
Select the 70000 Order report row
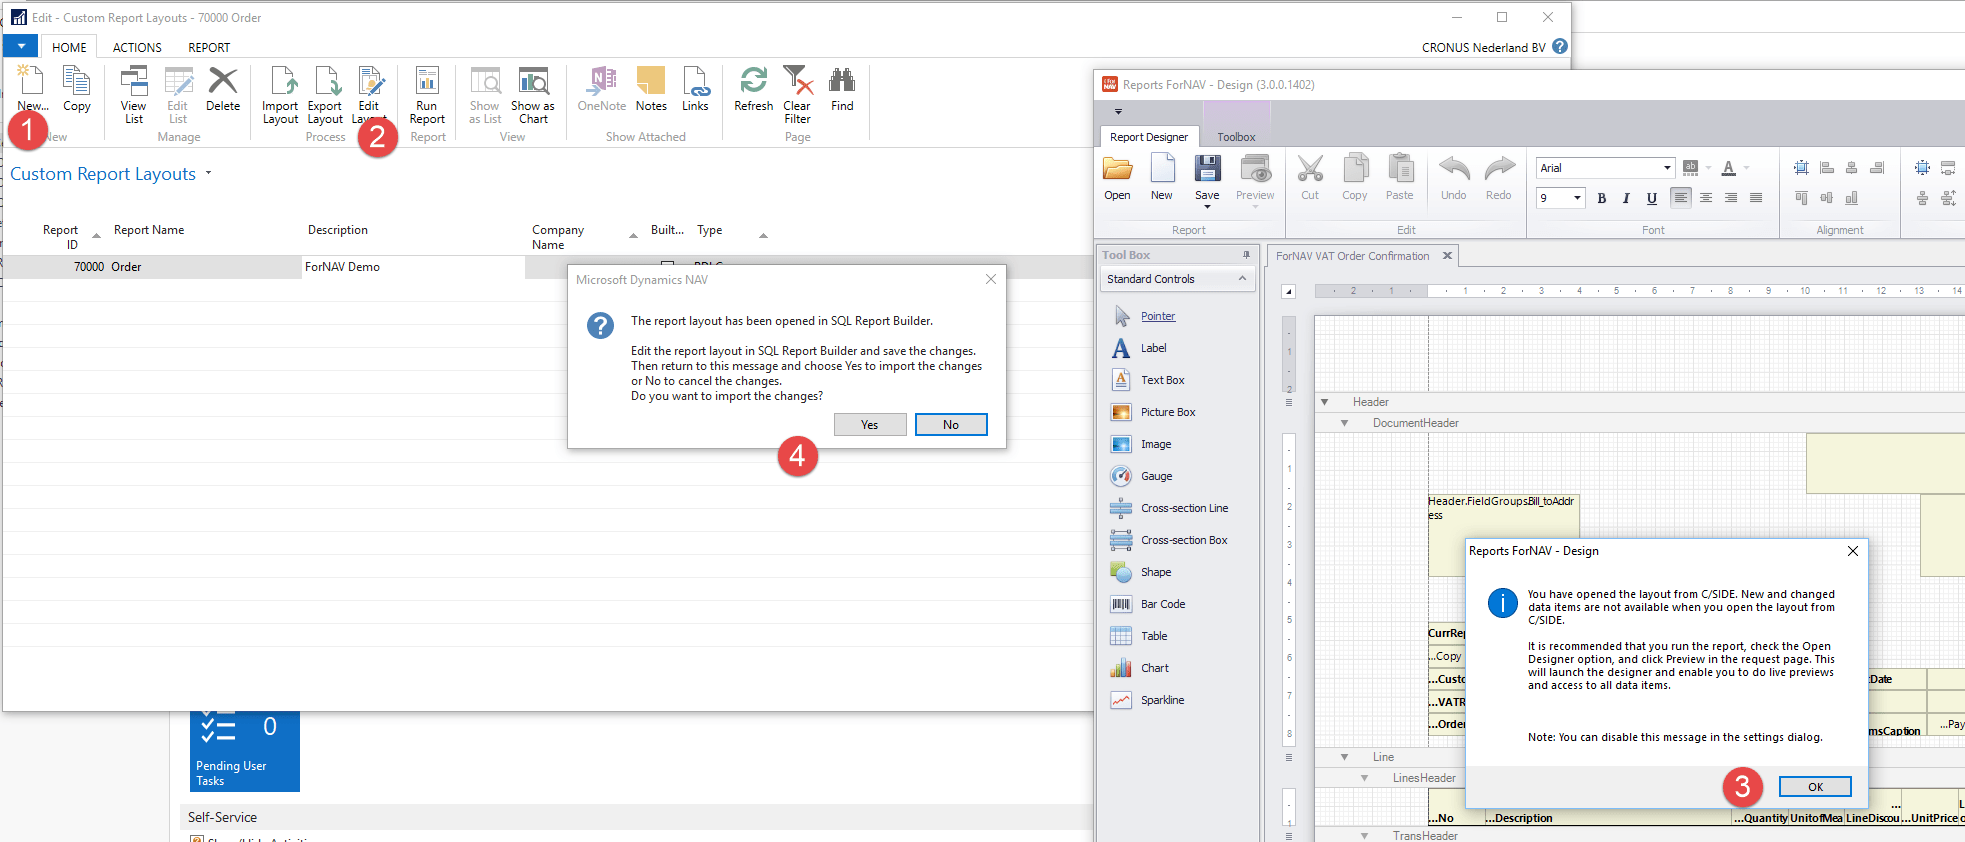coord(126,267)
